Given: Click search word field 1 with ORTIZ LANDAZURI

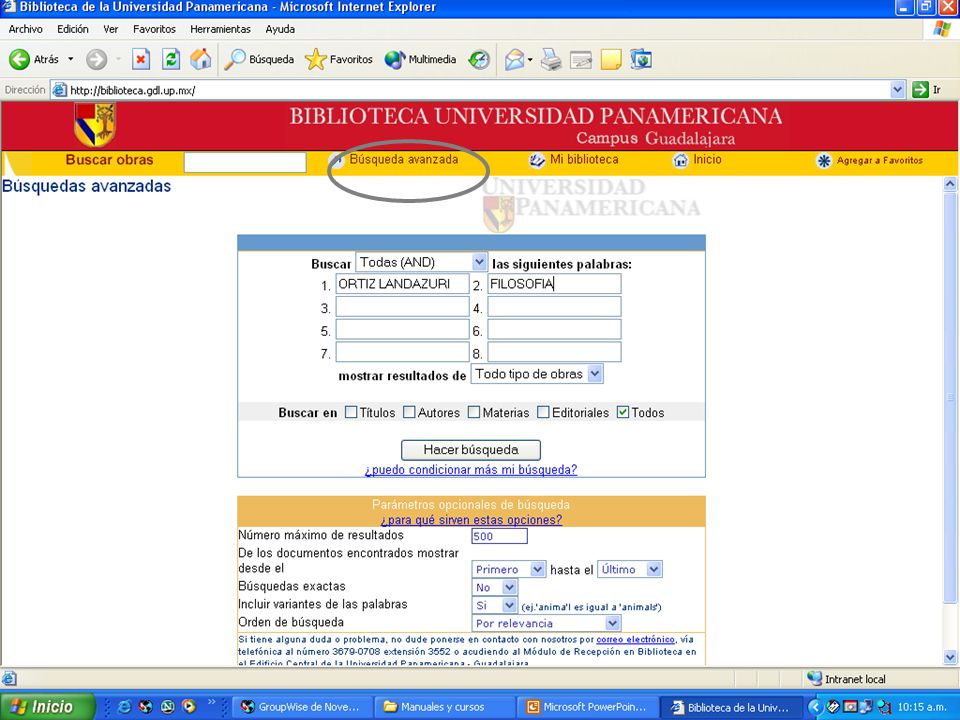Looking at the screenshot, I should [402, 283].
